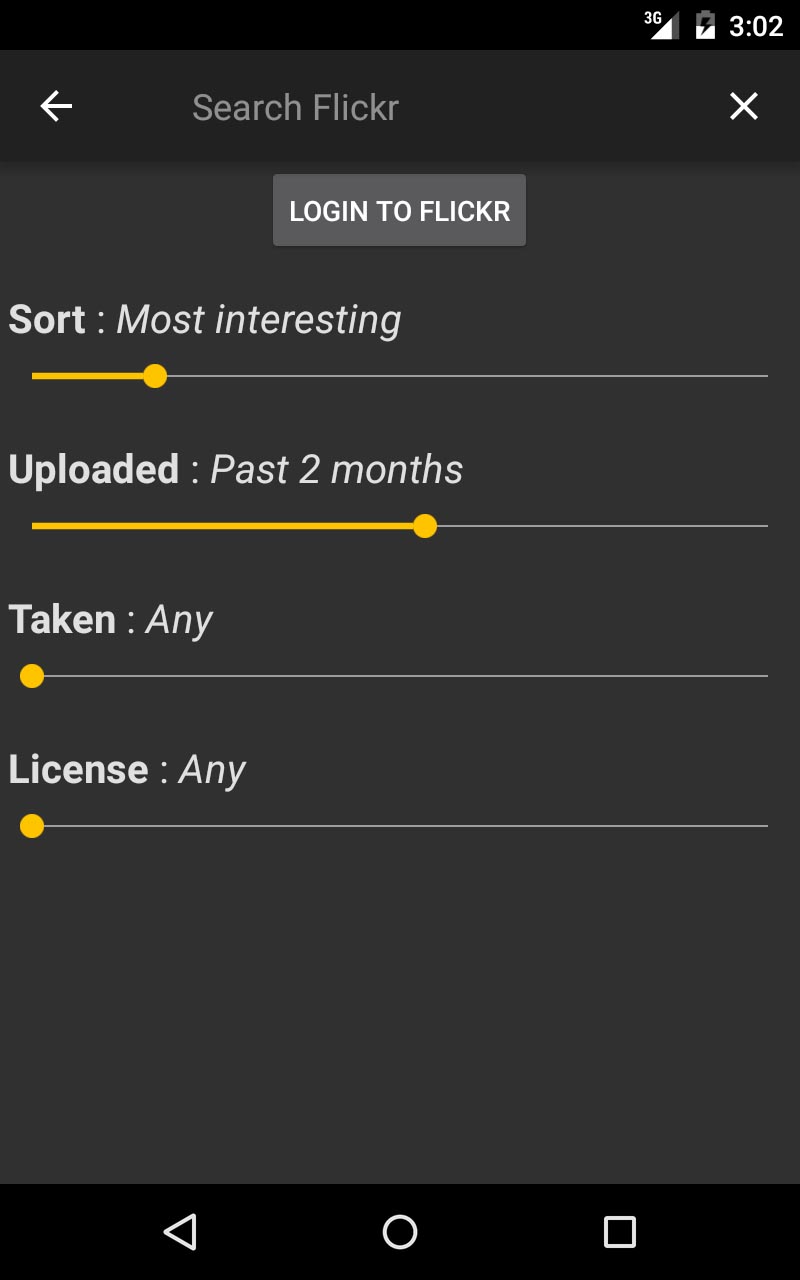This screenshot has height=1280, width=800.
Task: Tap the battery status icon
Action: (705, 25)
